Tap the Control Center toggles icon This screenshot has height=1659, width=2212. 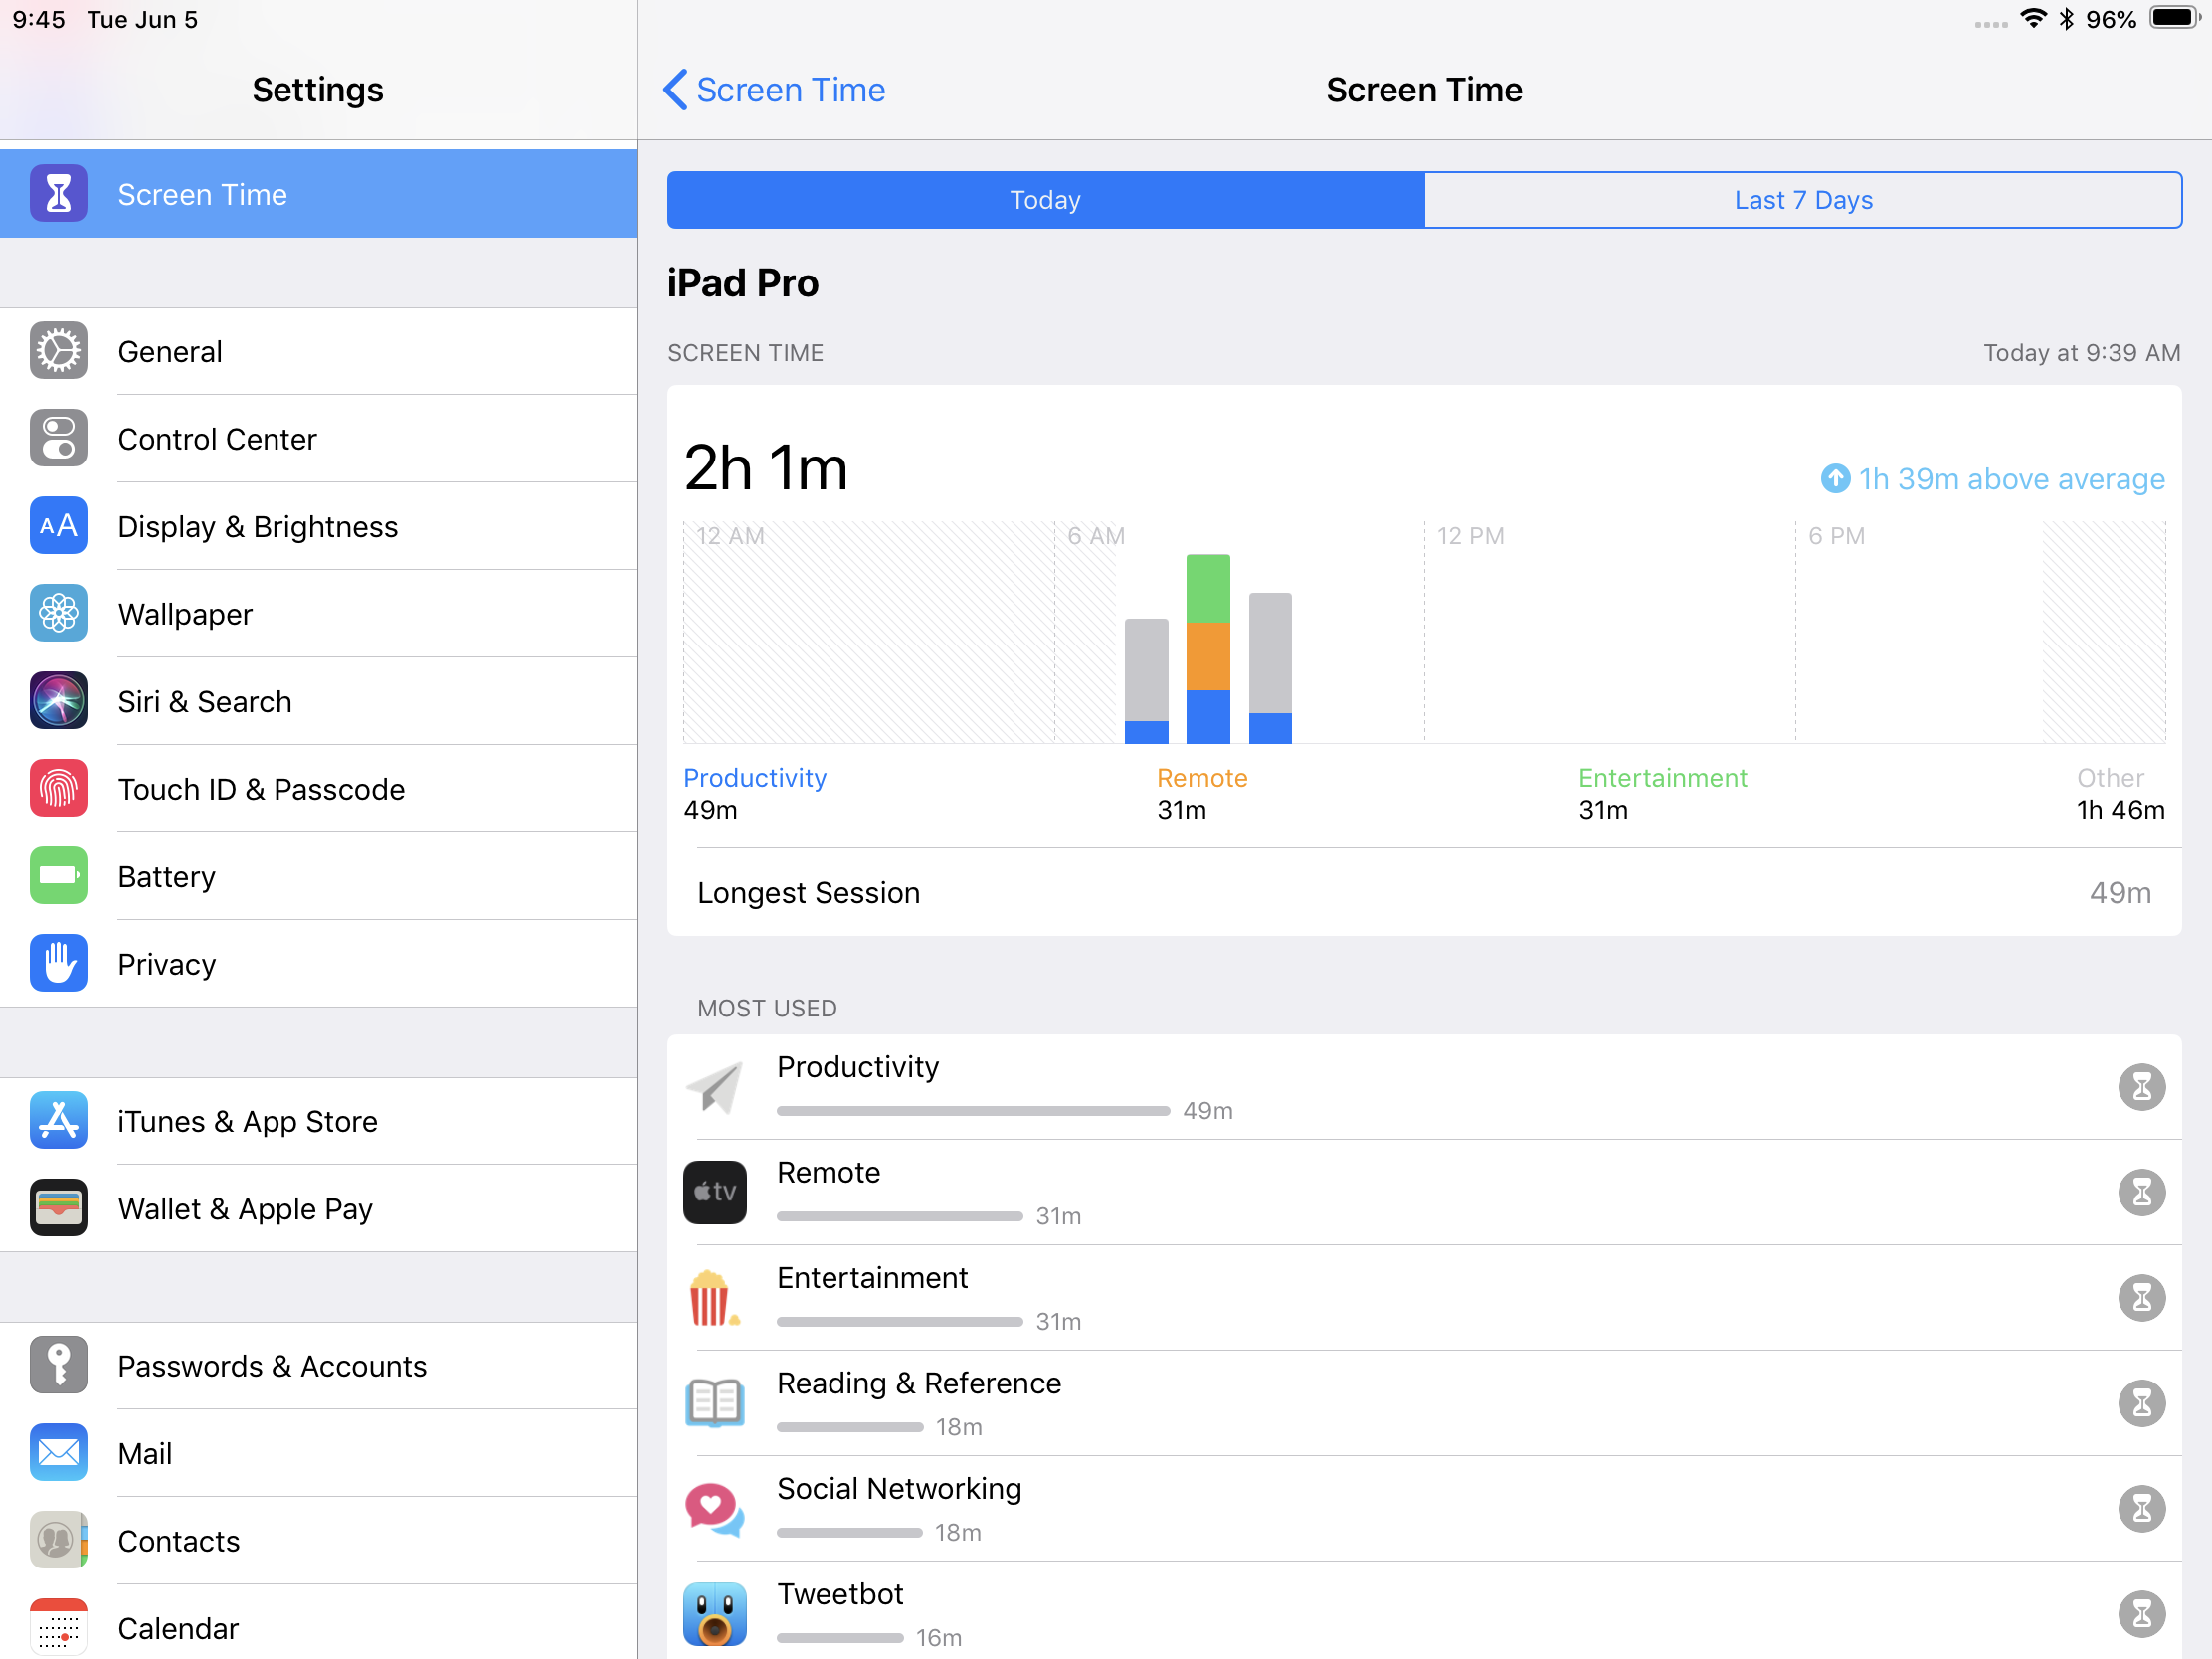tap(58, 438)
